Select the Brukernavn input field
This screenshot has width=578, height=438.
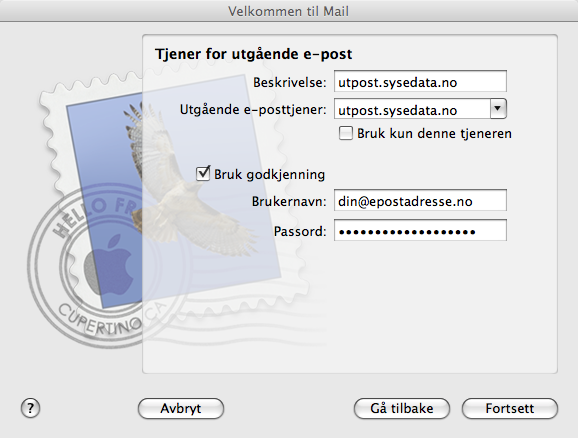[x=420, y=200]
